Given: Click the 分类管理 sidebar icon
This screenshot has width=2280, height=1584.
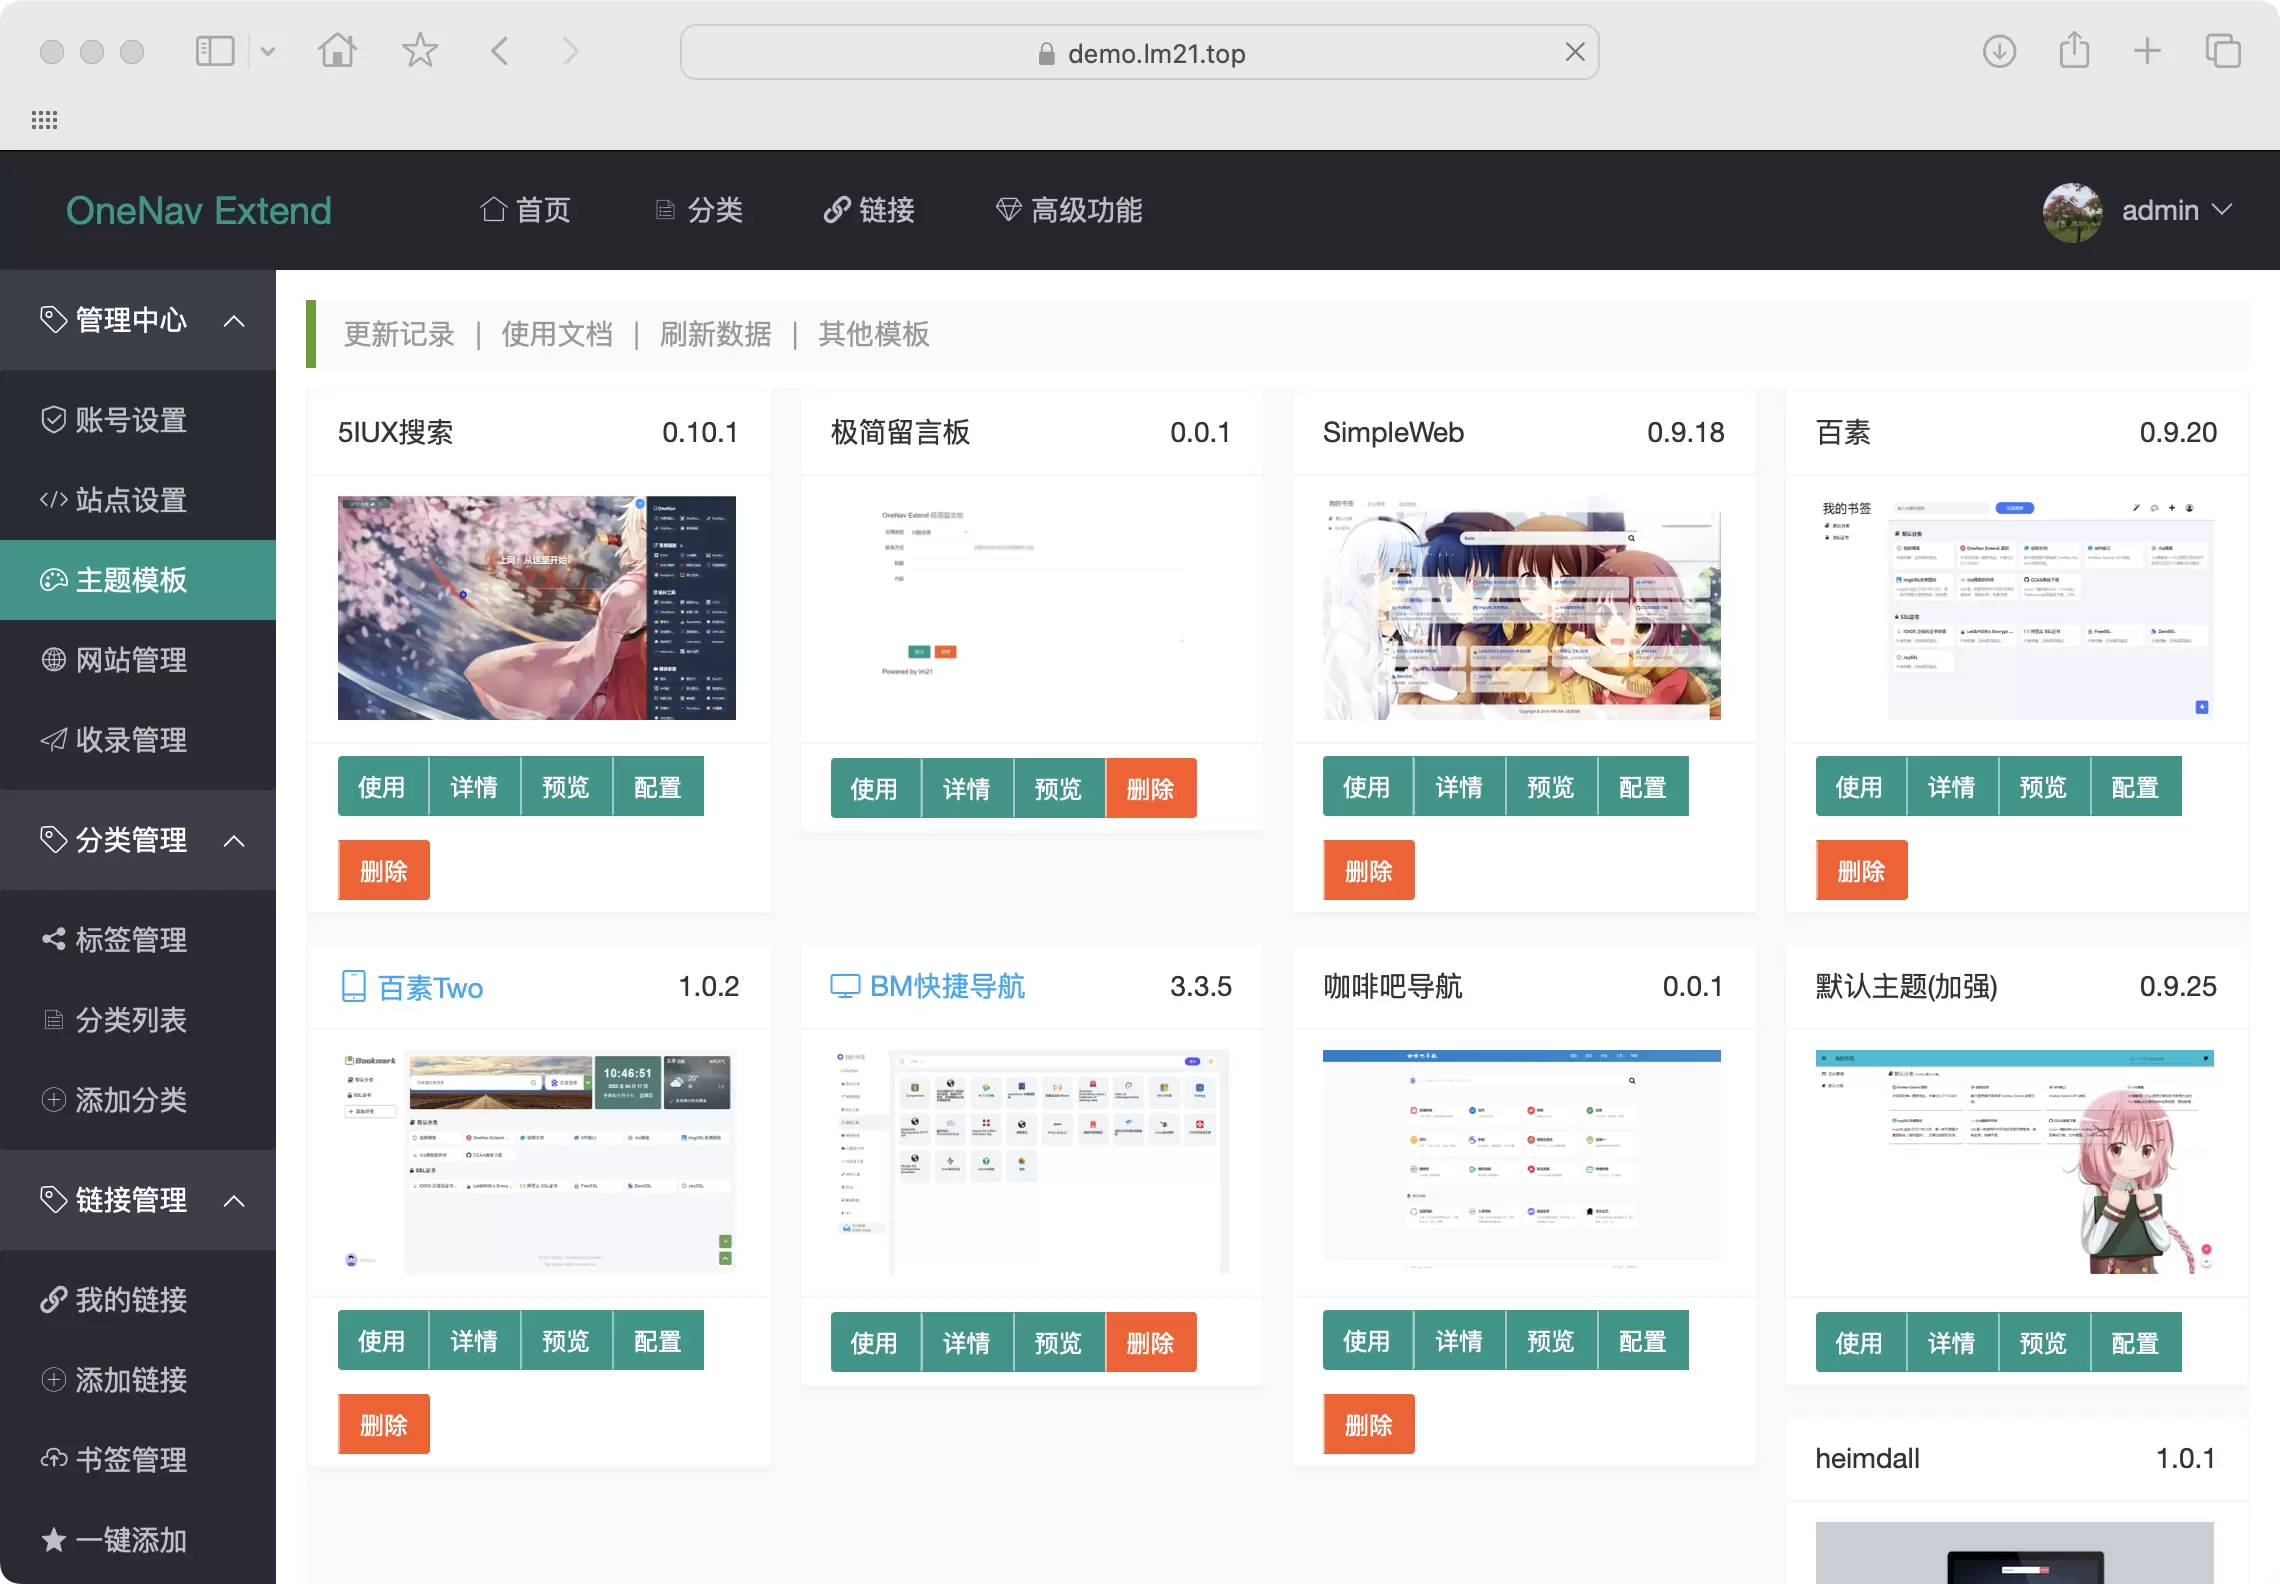Looking at the screenshot, I should (47, 839).
